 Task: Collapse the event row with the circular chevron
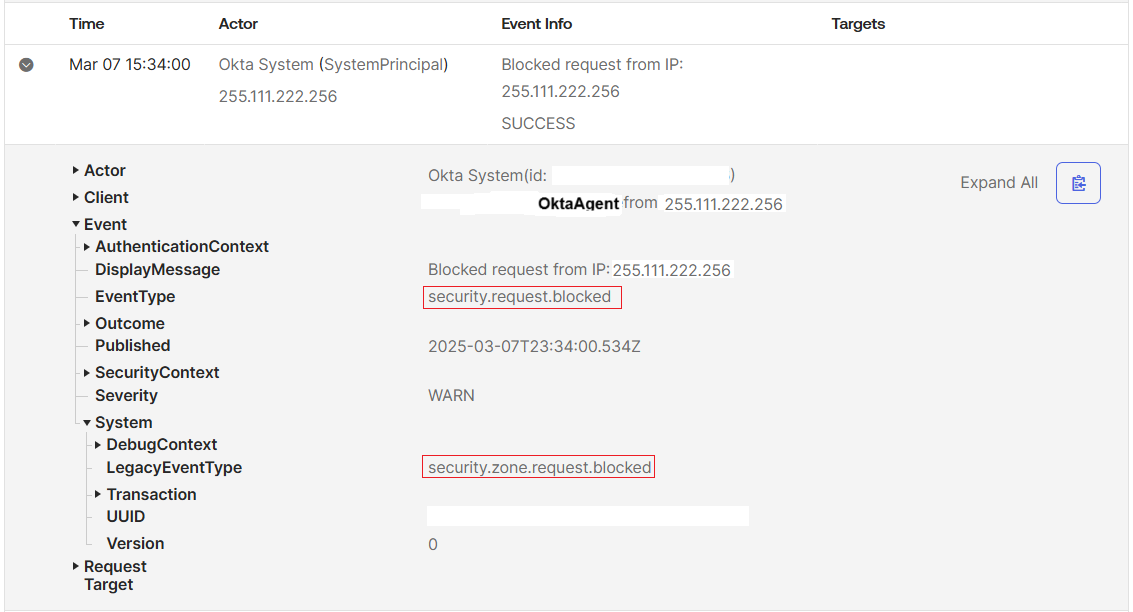click(26, 65)
